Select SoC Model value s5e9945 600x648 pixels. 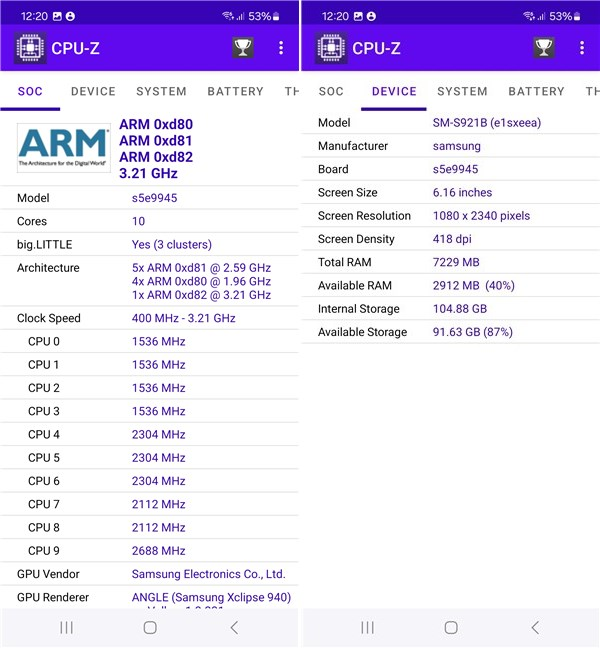(155, 198)
